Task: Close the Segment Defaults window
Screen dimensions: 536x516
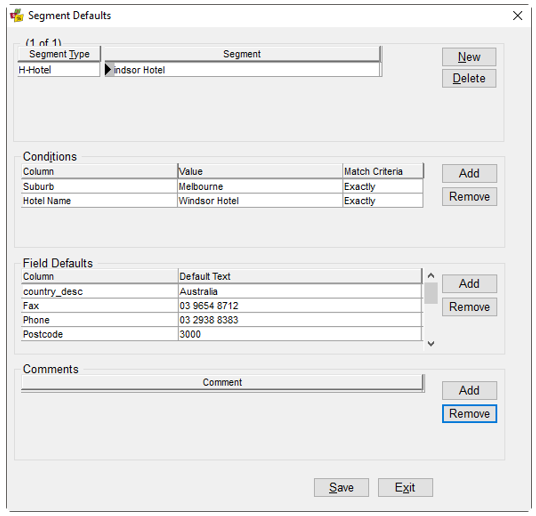Action: (518, 15)
